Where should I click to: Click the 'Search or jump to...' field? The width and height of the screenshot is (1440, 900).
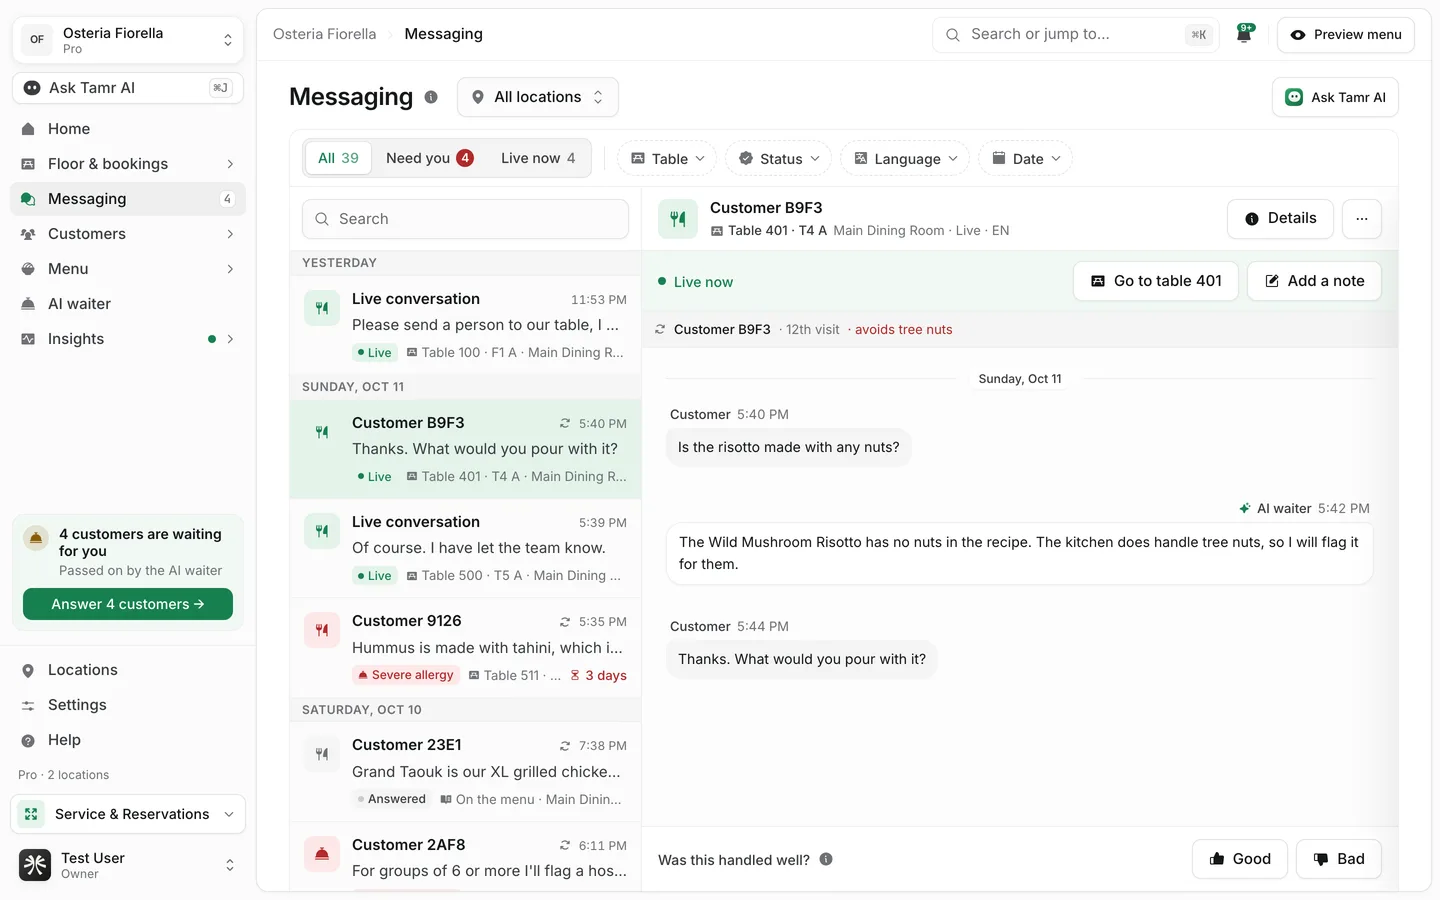(x=1076, y=34)
